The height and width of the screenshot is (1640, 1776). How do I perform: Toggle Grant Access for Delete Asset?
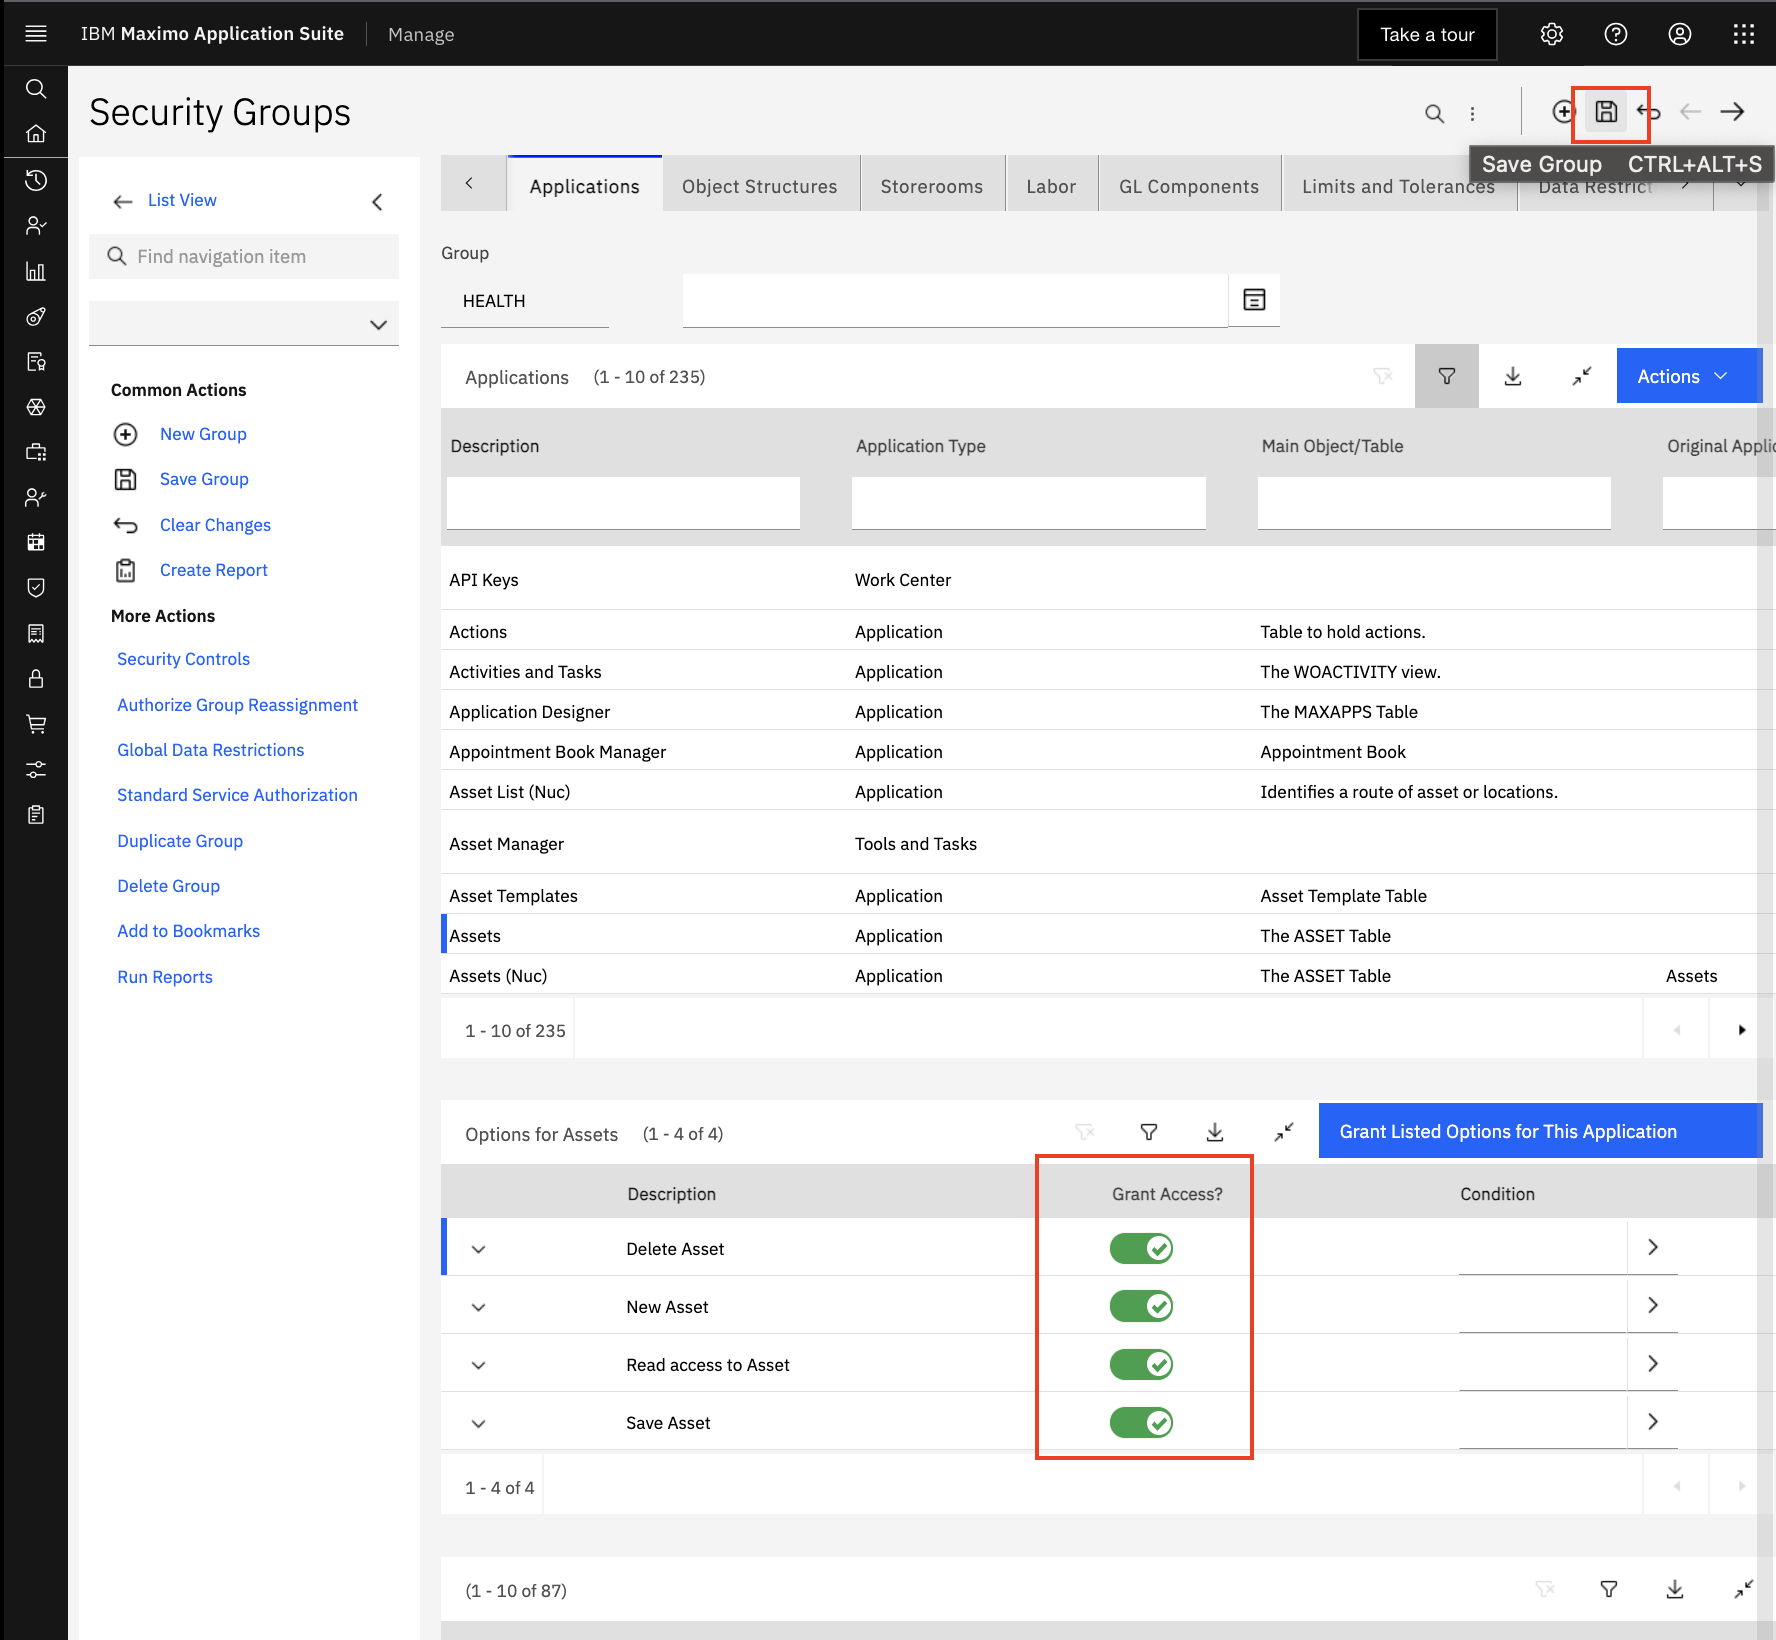click(1141, 1248)
